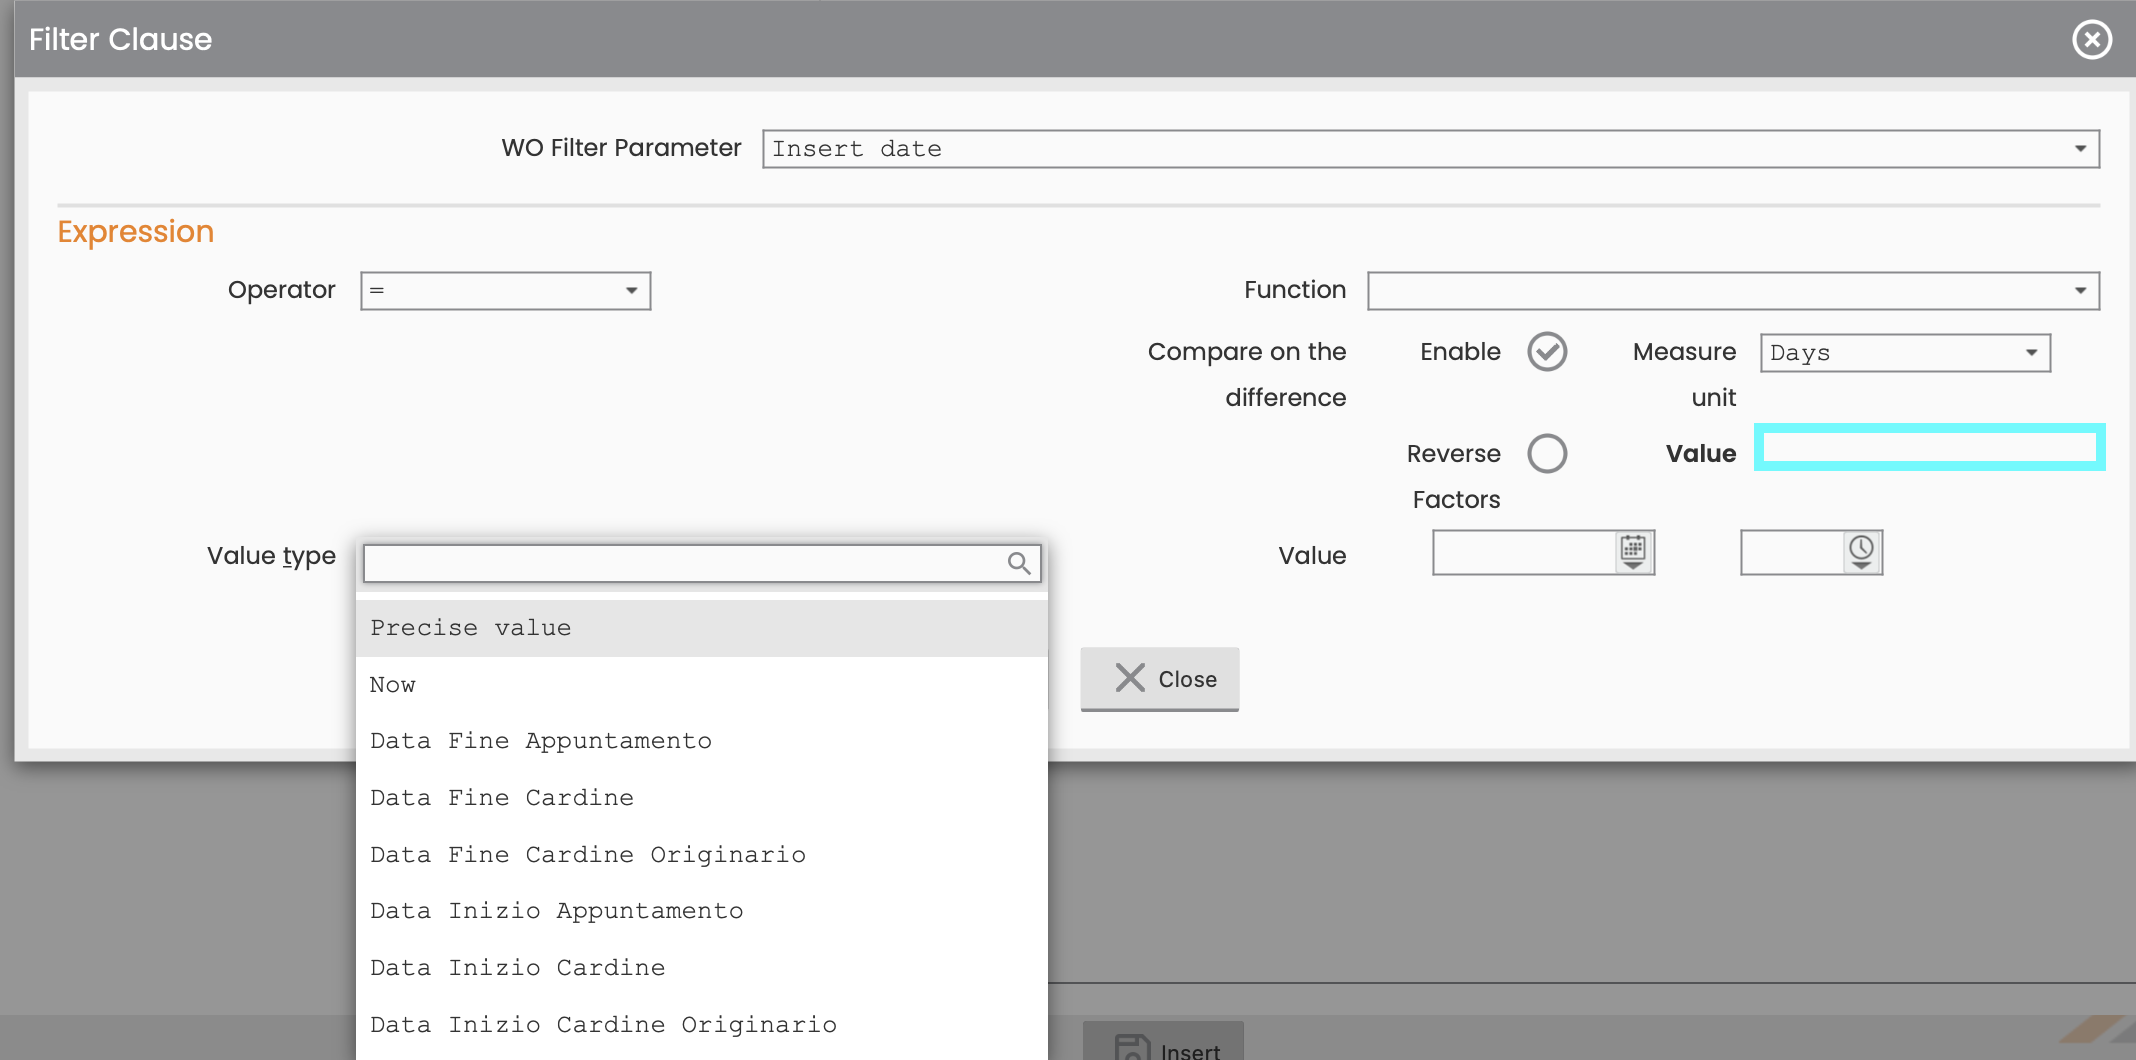Open the Measure unit Days dropdown
2136x1060 pixels.
pyautogui.click(x=1906, y=353)
